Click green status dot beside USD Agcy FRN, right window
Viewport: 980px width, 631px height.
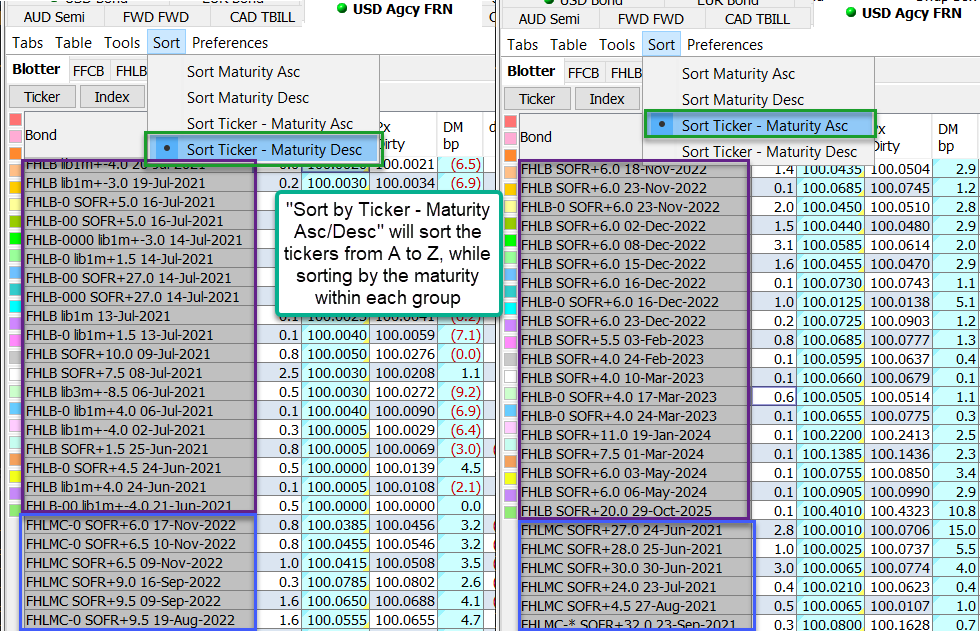[x=851, y=12]
